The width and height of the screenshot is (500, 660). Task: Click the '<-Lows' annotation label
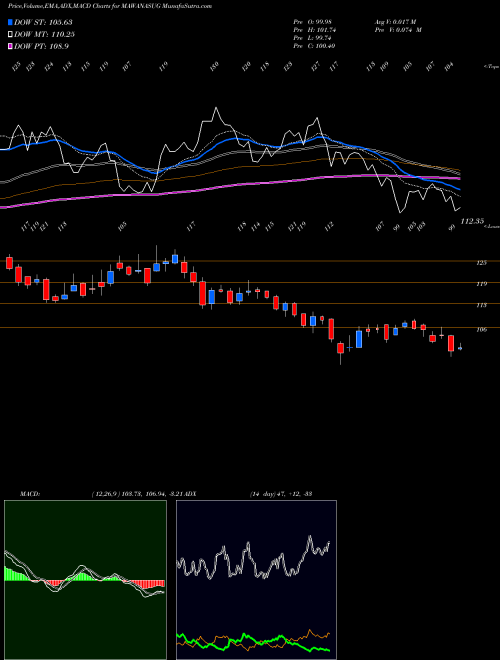pyautogui.click(x=491, y=226)
